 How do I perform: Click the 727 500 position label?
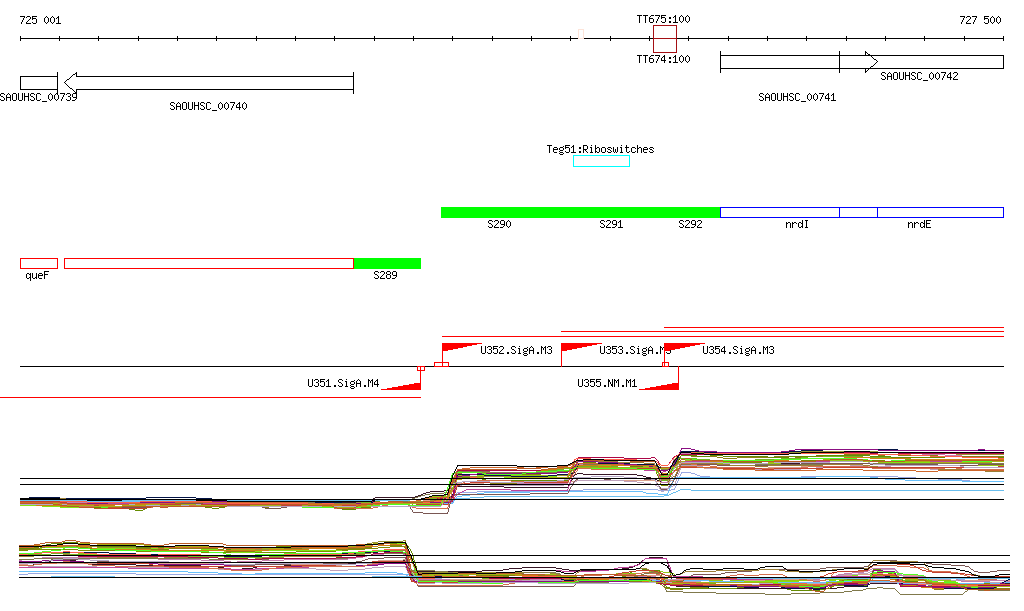[980, 20]
